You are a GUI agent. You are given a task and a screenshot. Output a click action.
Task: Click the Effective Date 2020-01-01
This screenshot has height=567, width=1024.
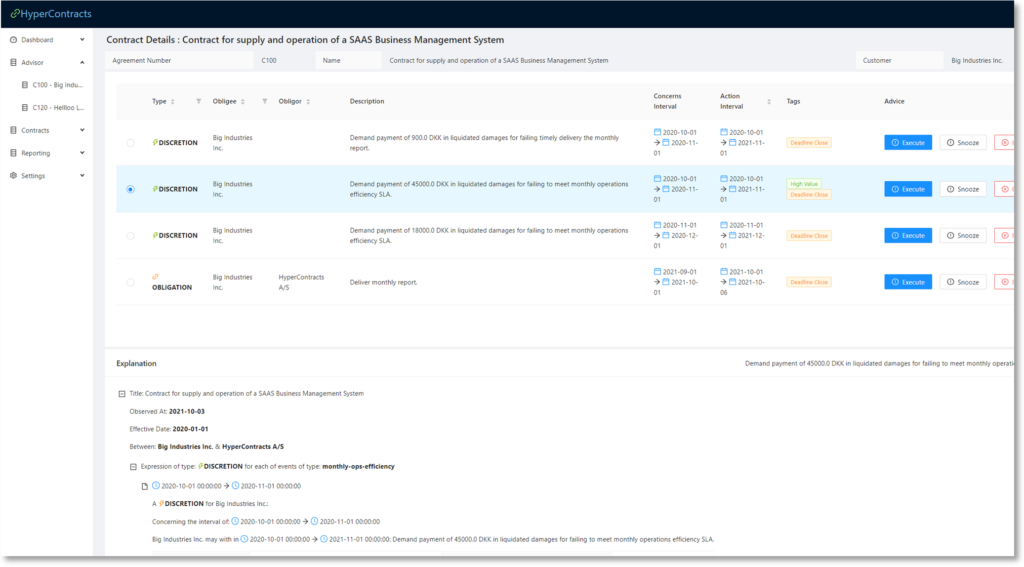pyautogui.click(x=191, y=429)
